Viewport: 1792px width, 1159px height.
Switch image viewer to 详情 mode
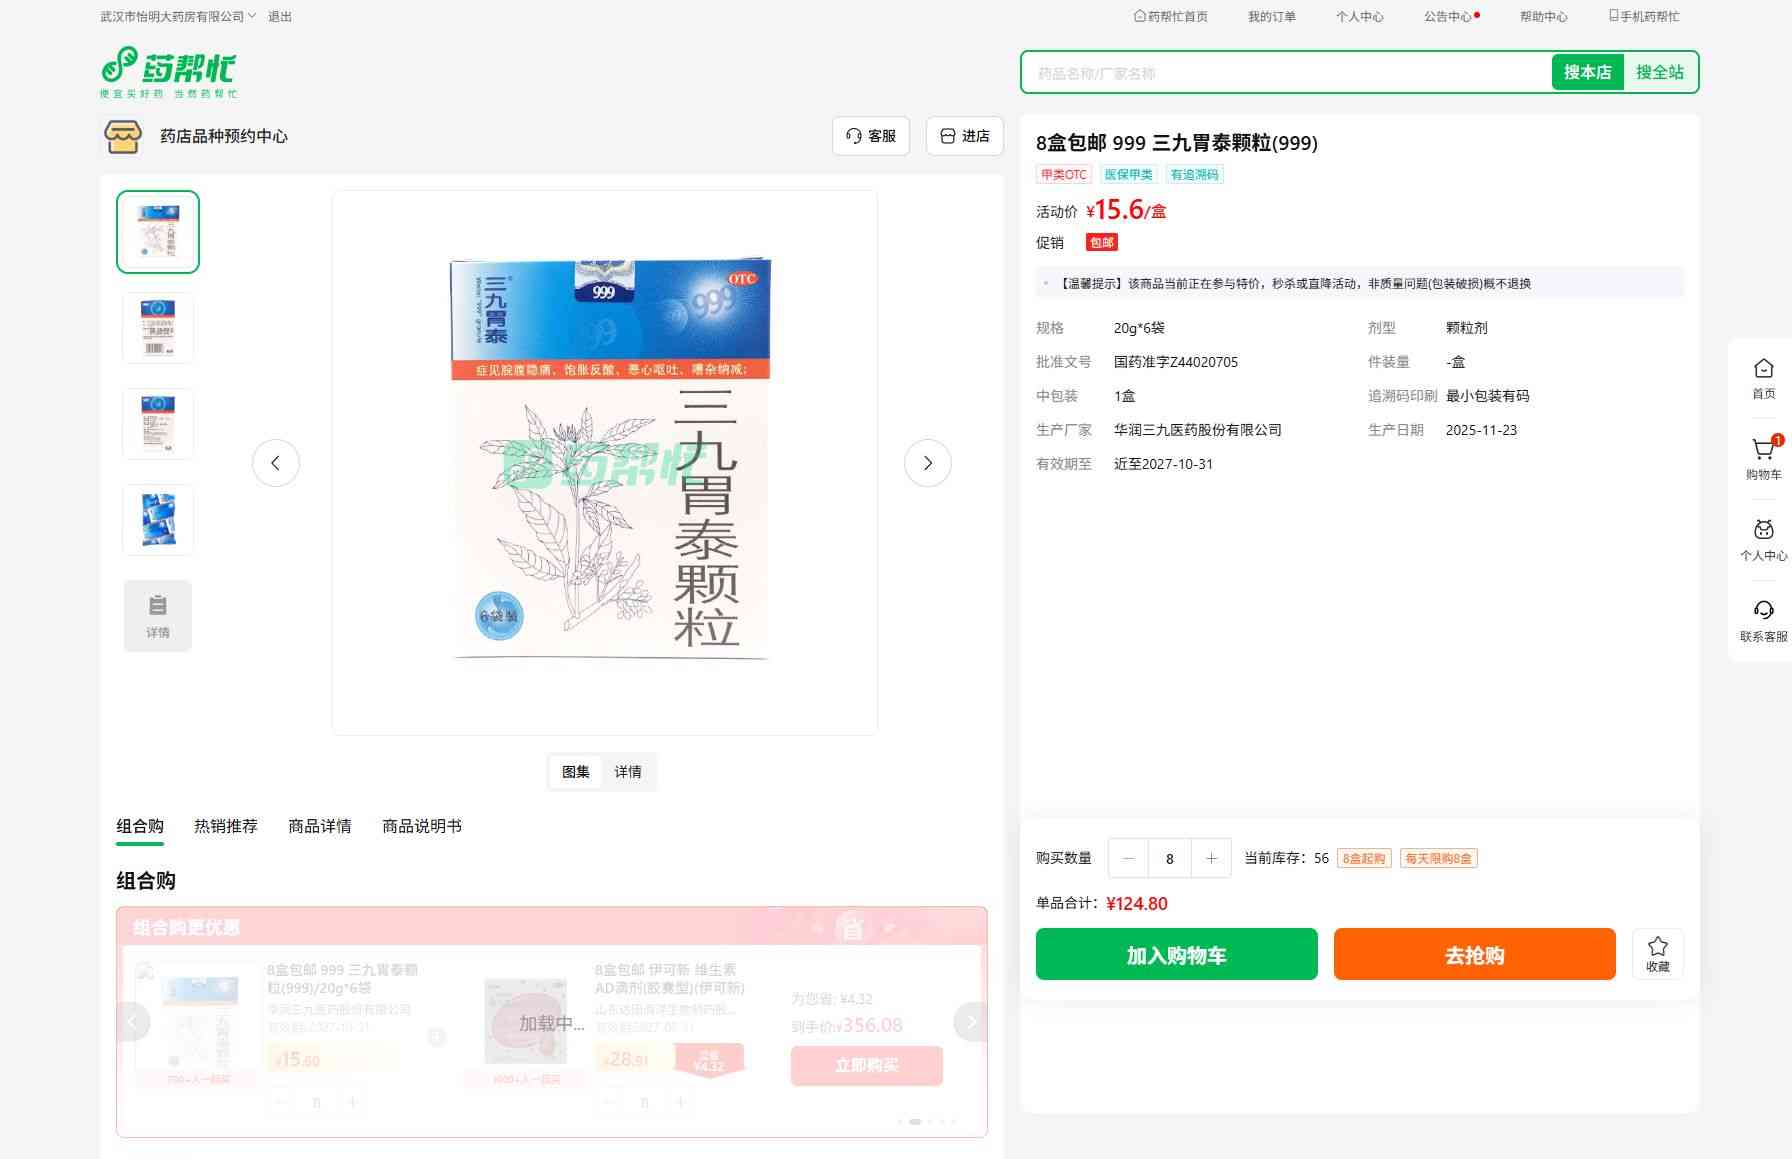(628, 772)
